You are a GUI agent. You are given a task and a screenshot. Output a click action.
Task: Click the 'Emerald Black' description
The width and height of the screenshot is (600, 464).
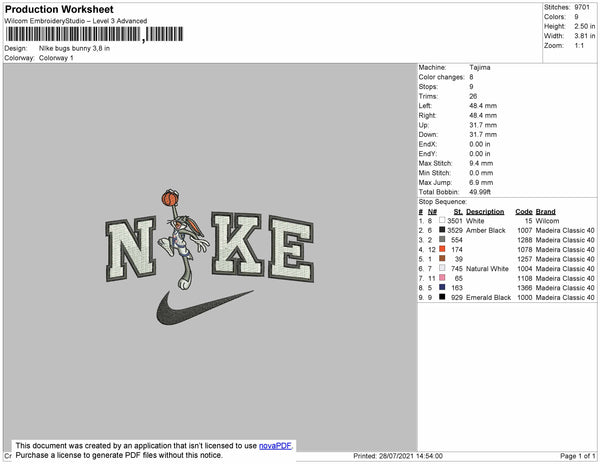(x=488, y=297)
